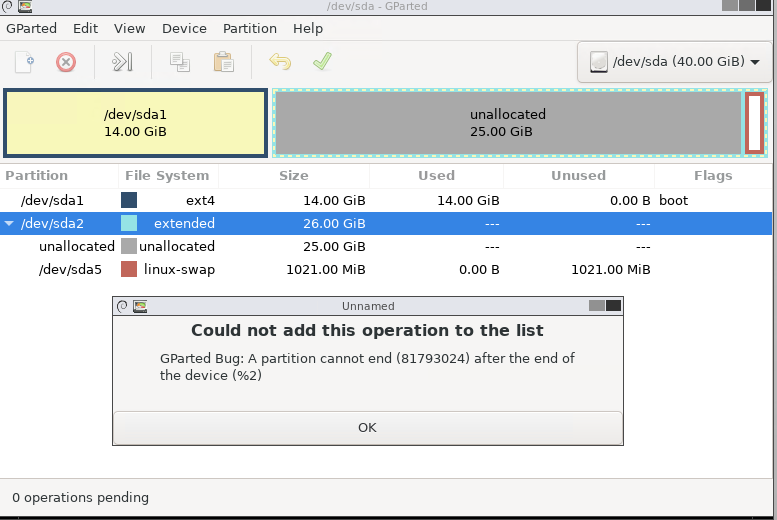Open the Device menu
Viewport: 777px width, 520px height.
tap(184, 28)
